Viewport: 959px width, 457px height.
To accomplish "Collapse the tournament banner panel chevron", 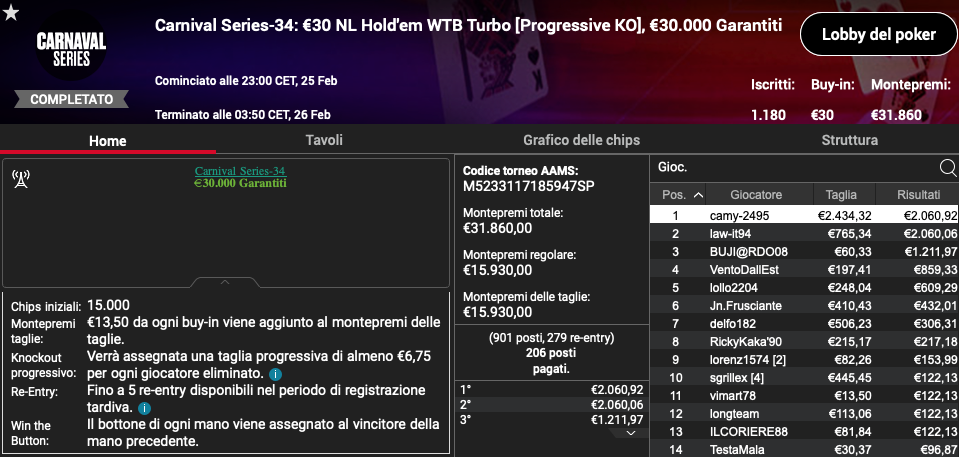I will click(x=224, y=283).
